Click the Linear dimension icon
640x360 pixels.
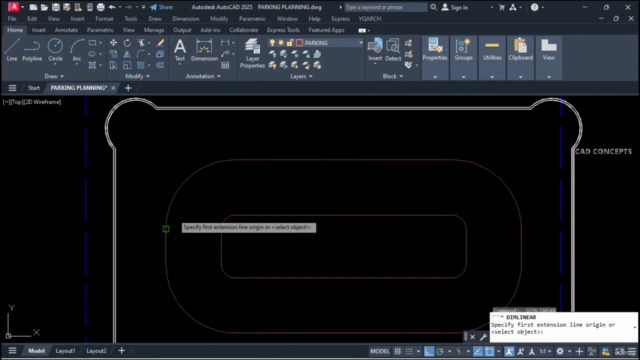pos(225,43)
